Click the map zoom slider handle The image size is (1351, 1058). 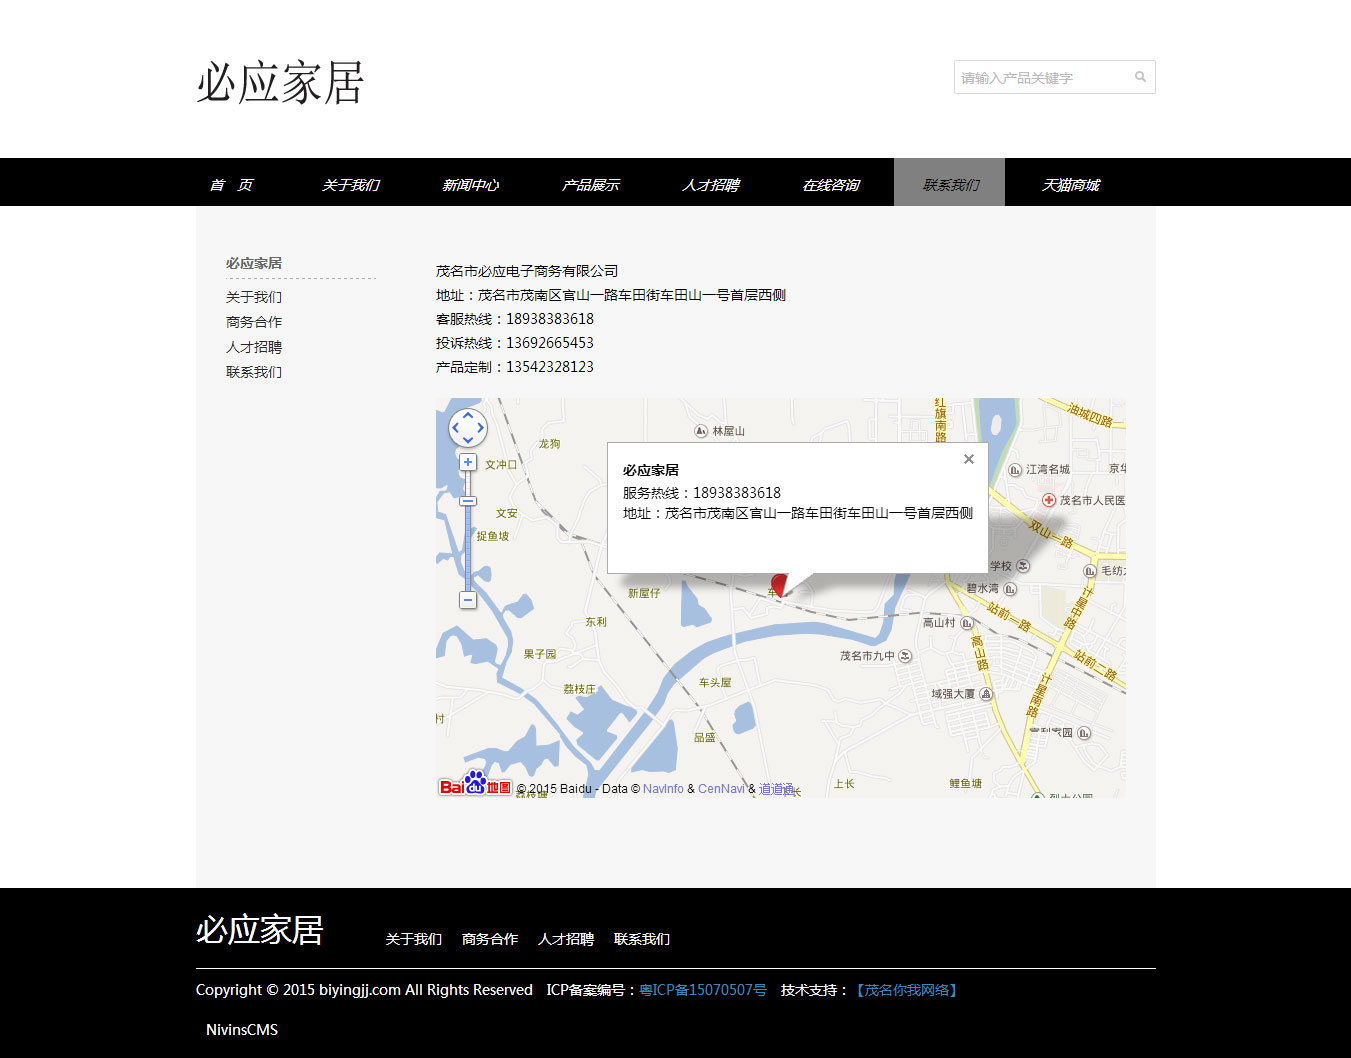(x=468, y=500)
